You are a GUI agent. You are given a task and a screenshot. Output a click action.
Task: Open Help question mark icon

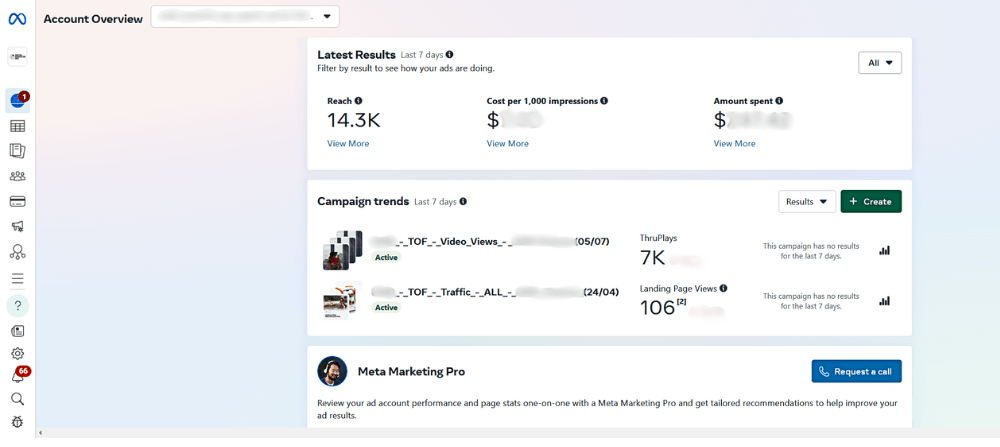(18, 305)
